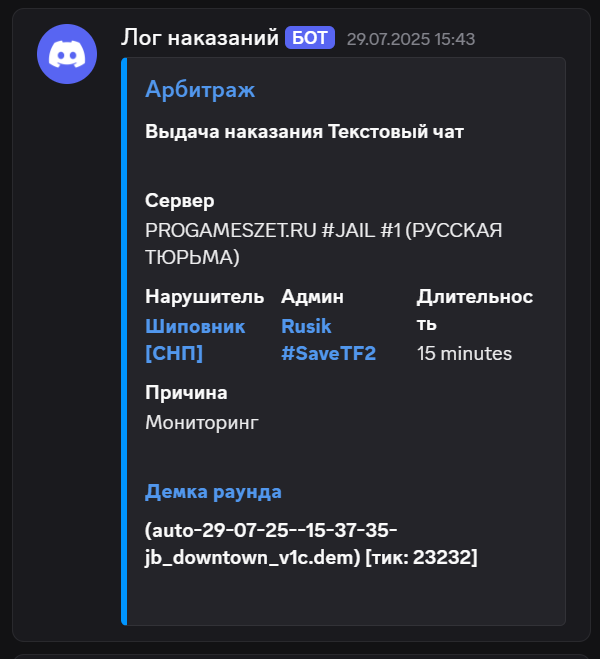Click the message timestamp 29.07.2025 15:43

coord(411,39)
